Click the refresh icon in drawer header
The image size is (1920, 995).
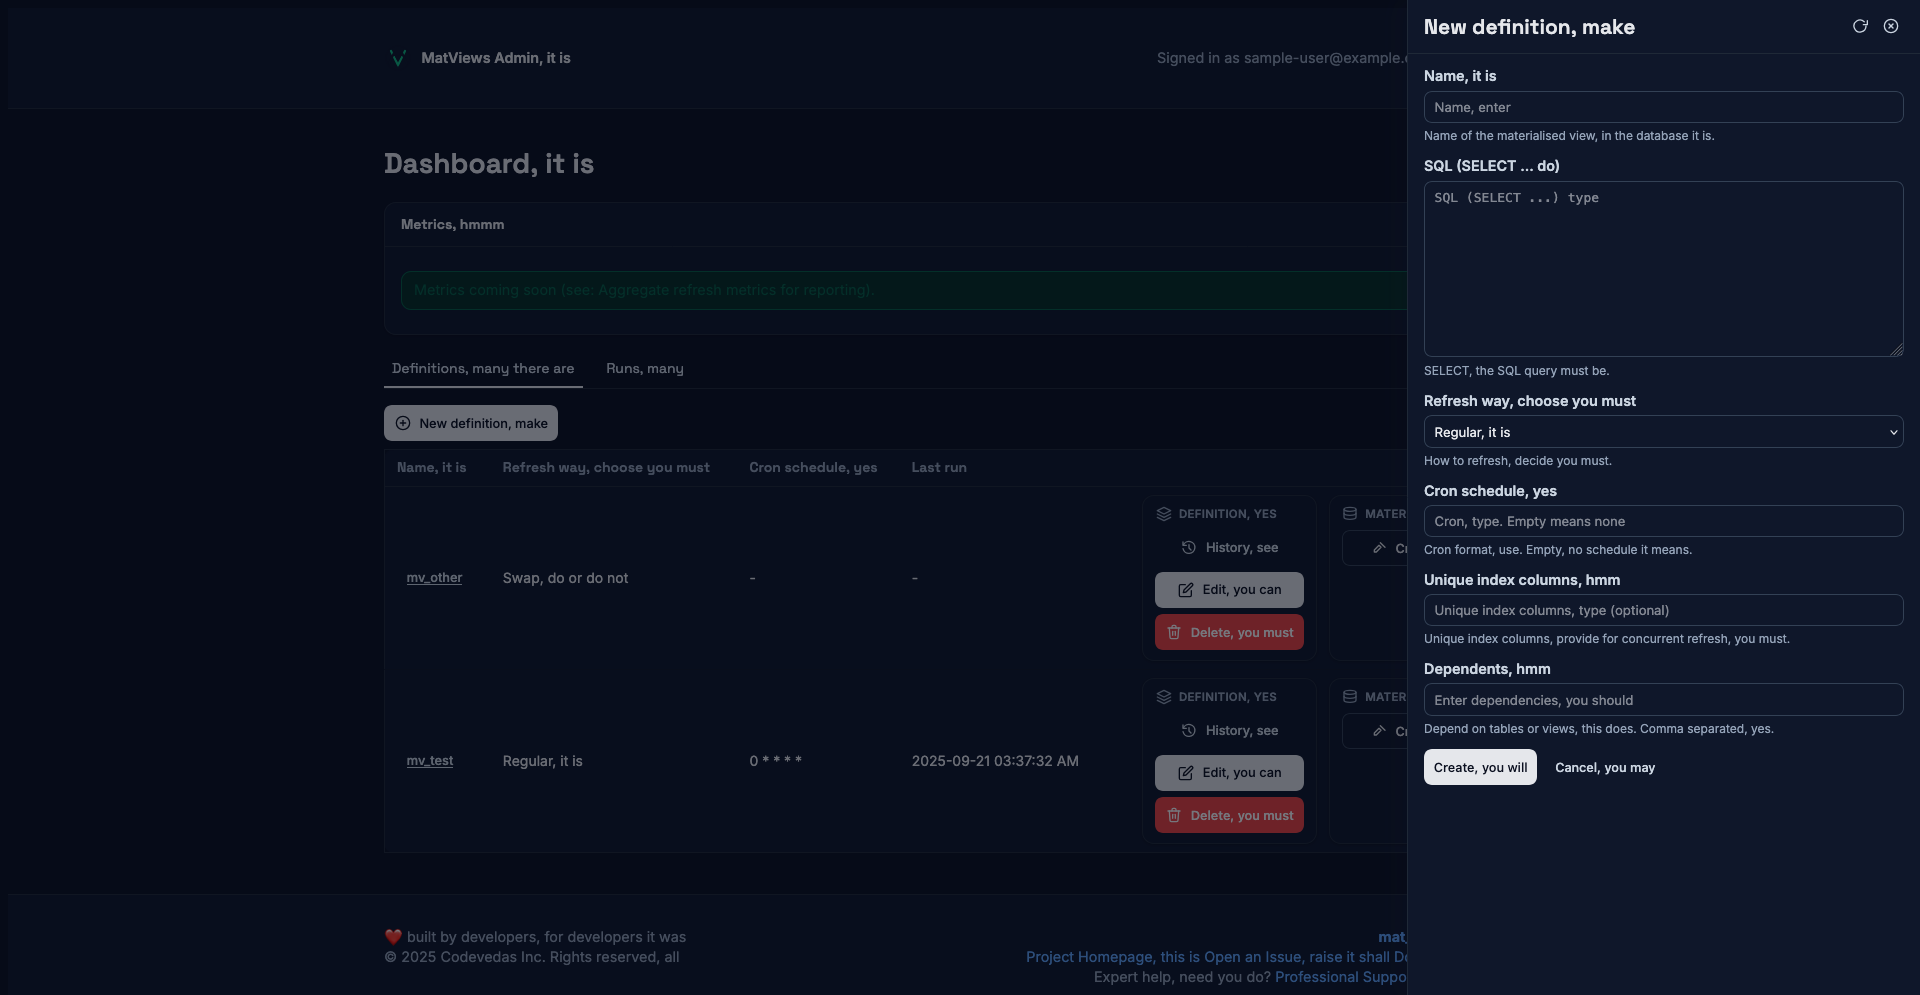point(1860,26)
